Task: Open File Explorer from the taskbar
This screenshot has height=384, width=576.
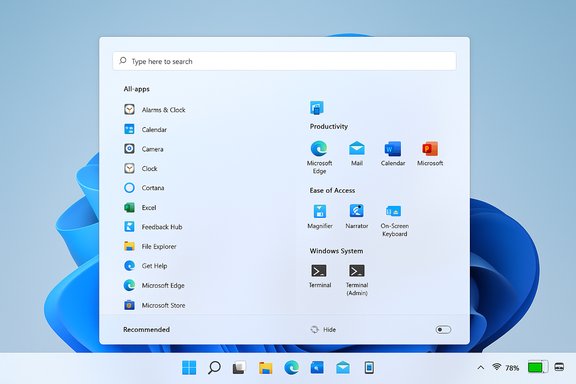Action: point(265,367)
